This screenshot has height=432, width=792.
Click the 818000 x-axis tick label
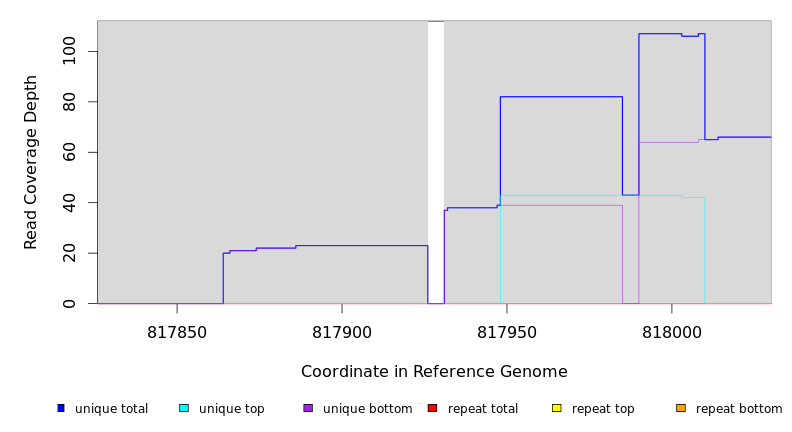(x=671, y=331)
